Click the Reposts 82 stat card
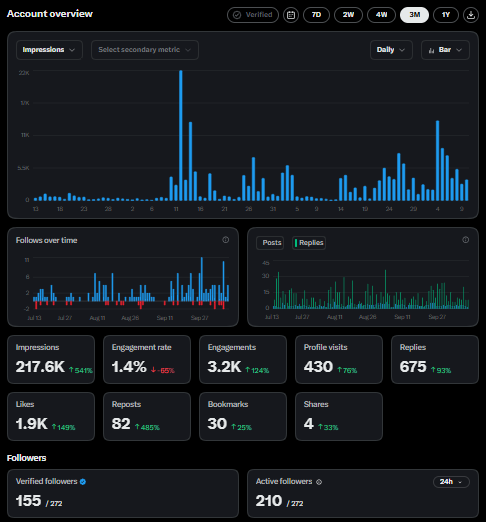 click(147, 416)
